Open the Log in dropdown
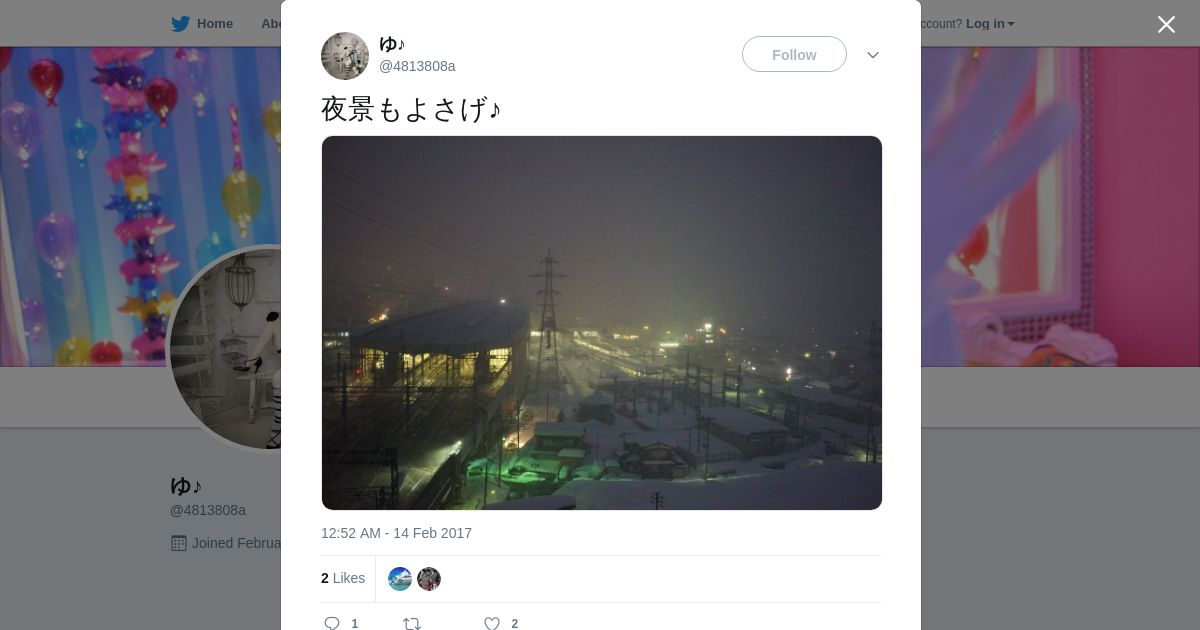 point(990,24)
